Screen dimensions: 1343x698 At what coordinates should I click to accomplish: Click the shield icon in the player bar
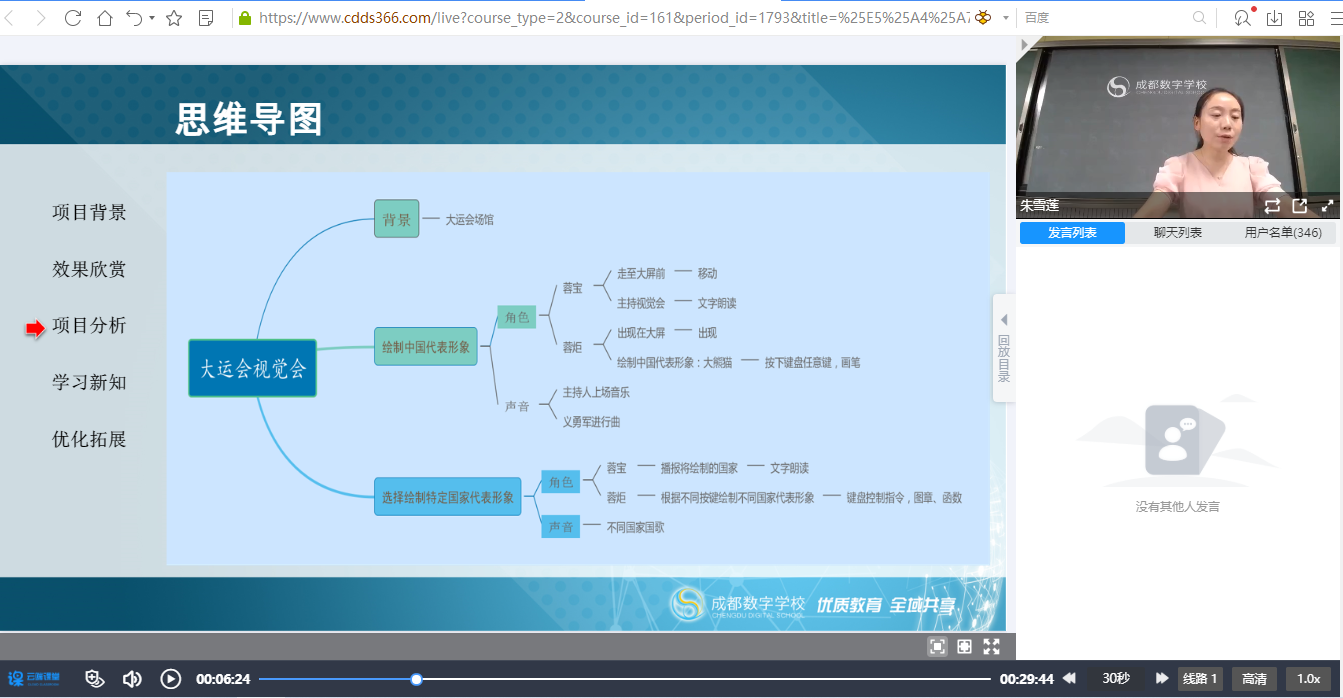(x=95, y=679)
